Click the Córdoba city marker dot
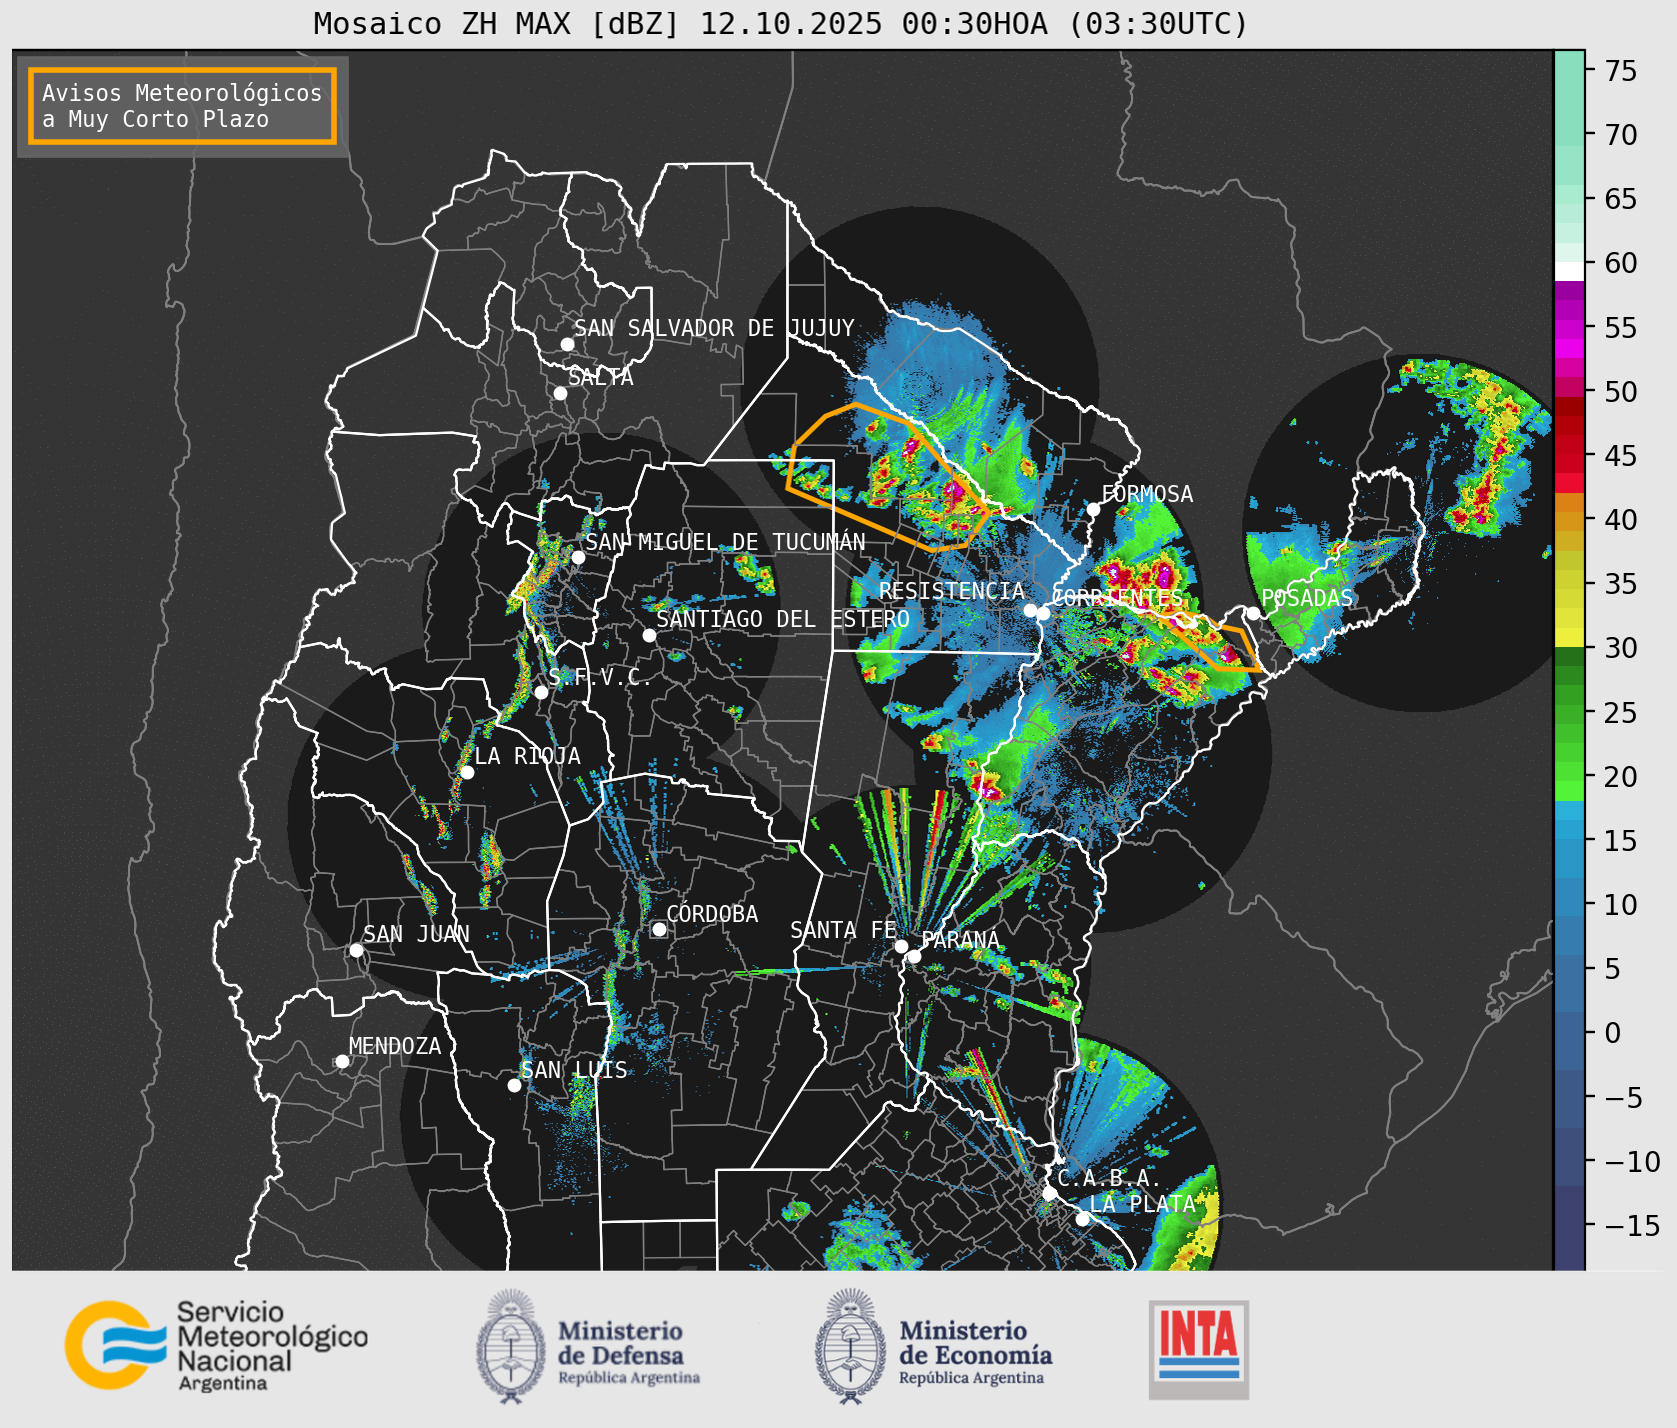Screen dimensions: 1677x1428 (659, 929)
